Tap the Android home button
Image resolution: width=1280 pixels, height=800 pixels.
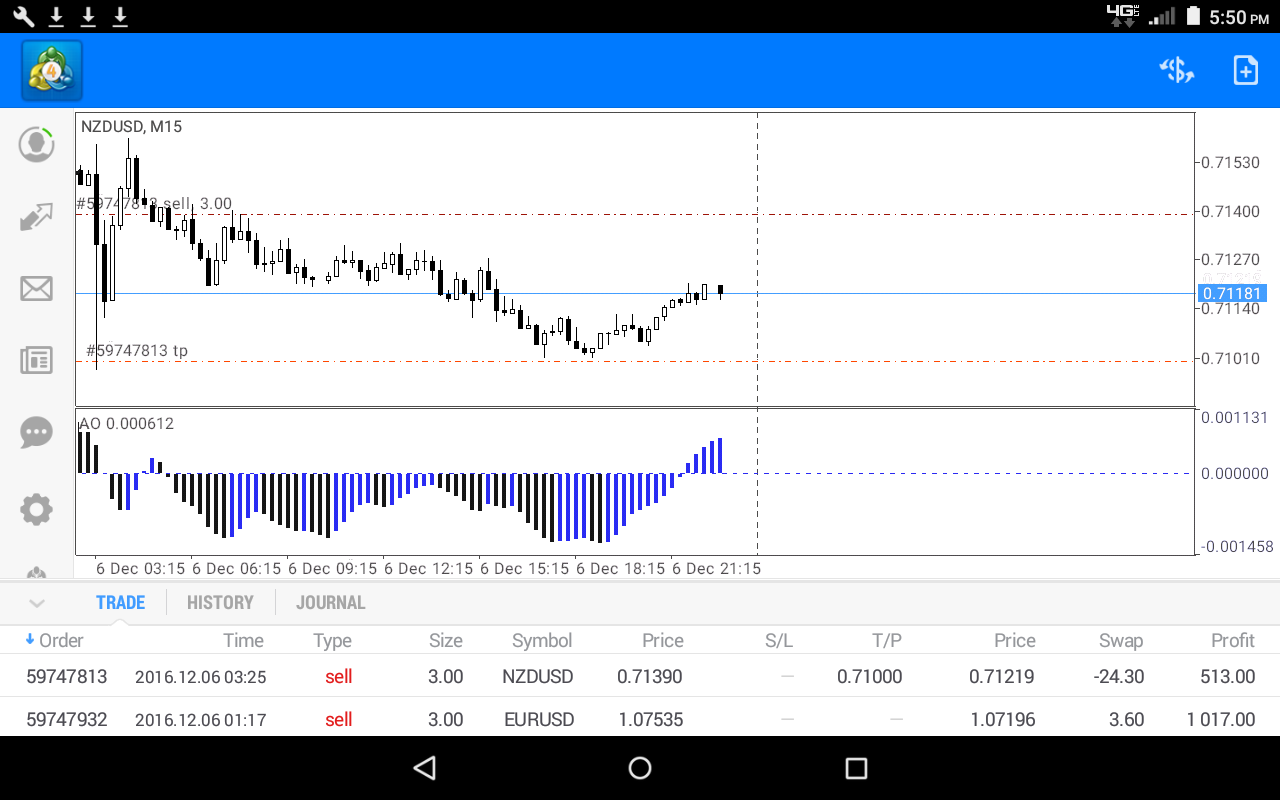click(640, 767)
